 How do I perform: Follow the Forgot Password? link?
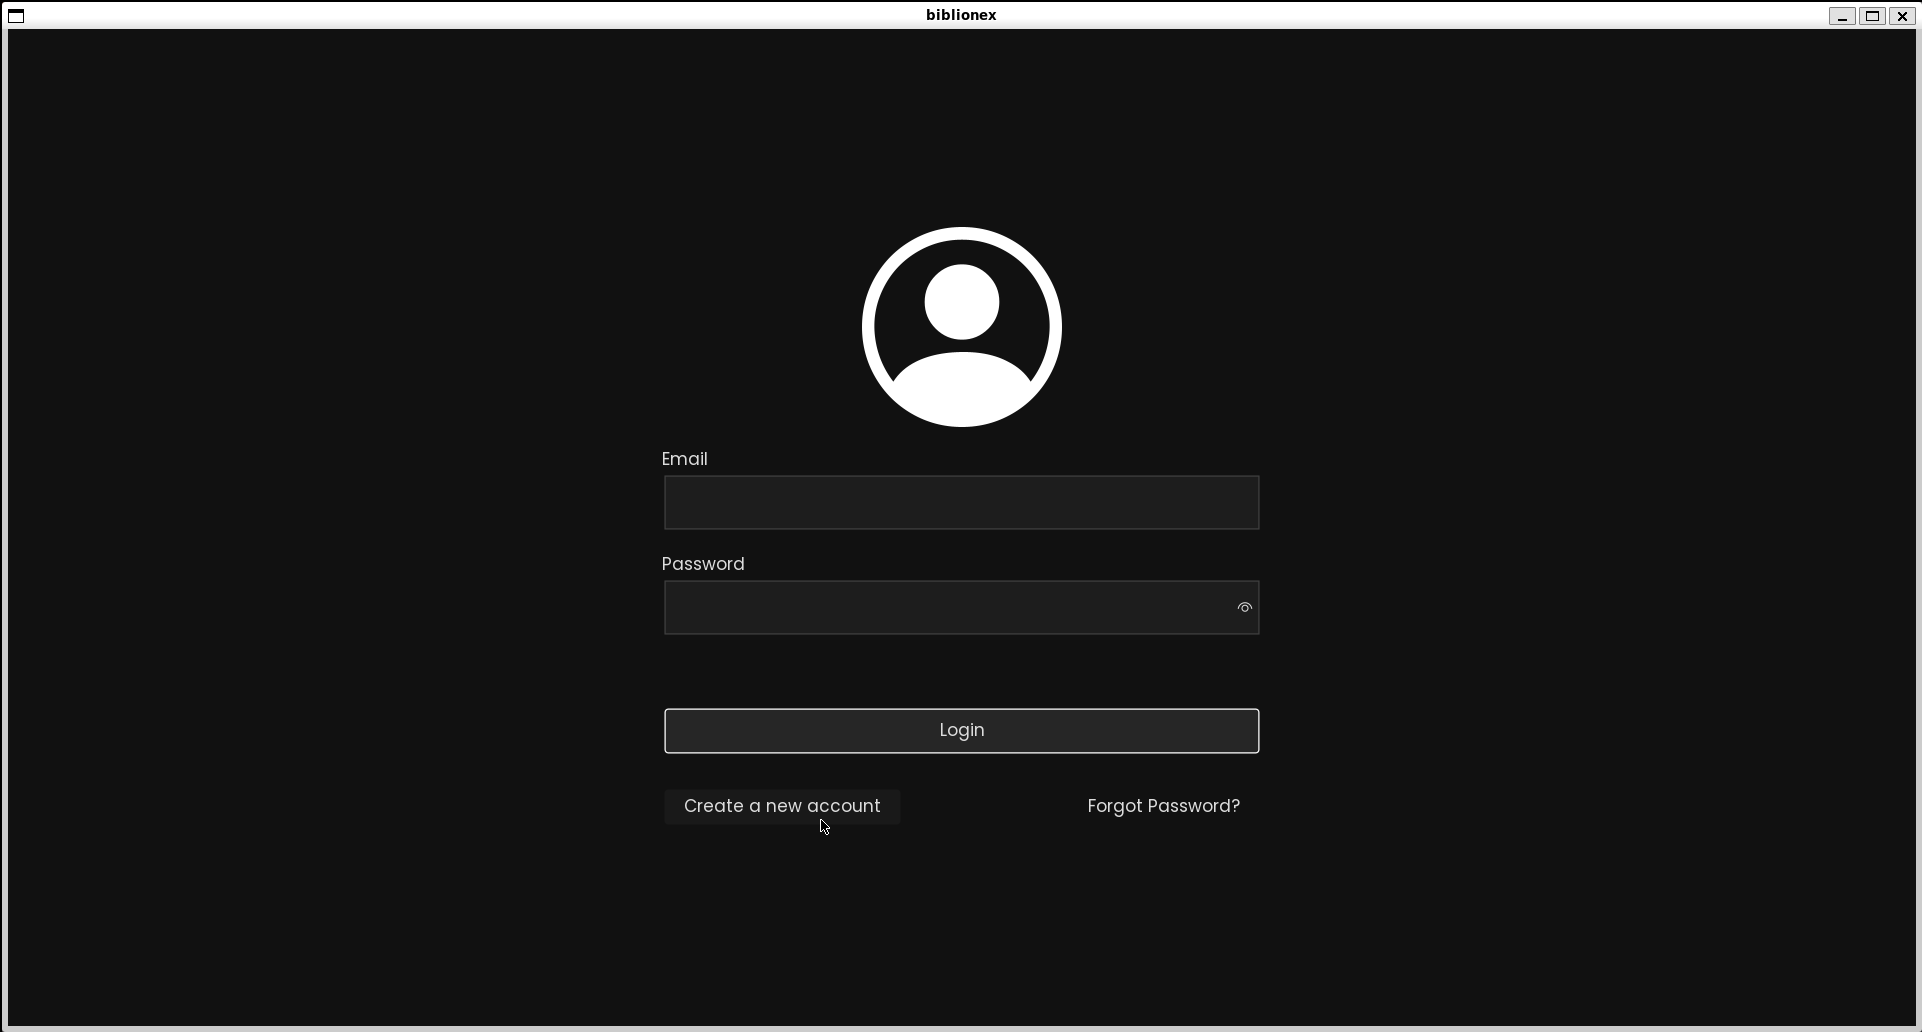tap(1163, 806)
